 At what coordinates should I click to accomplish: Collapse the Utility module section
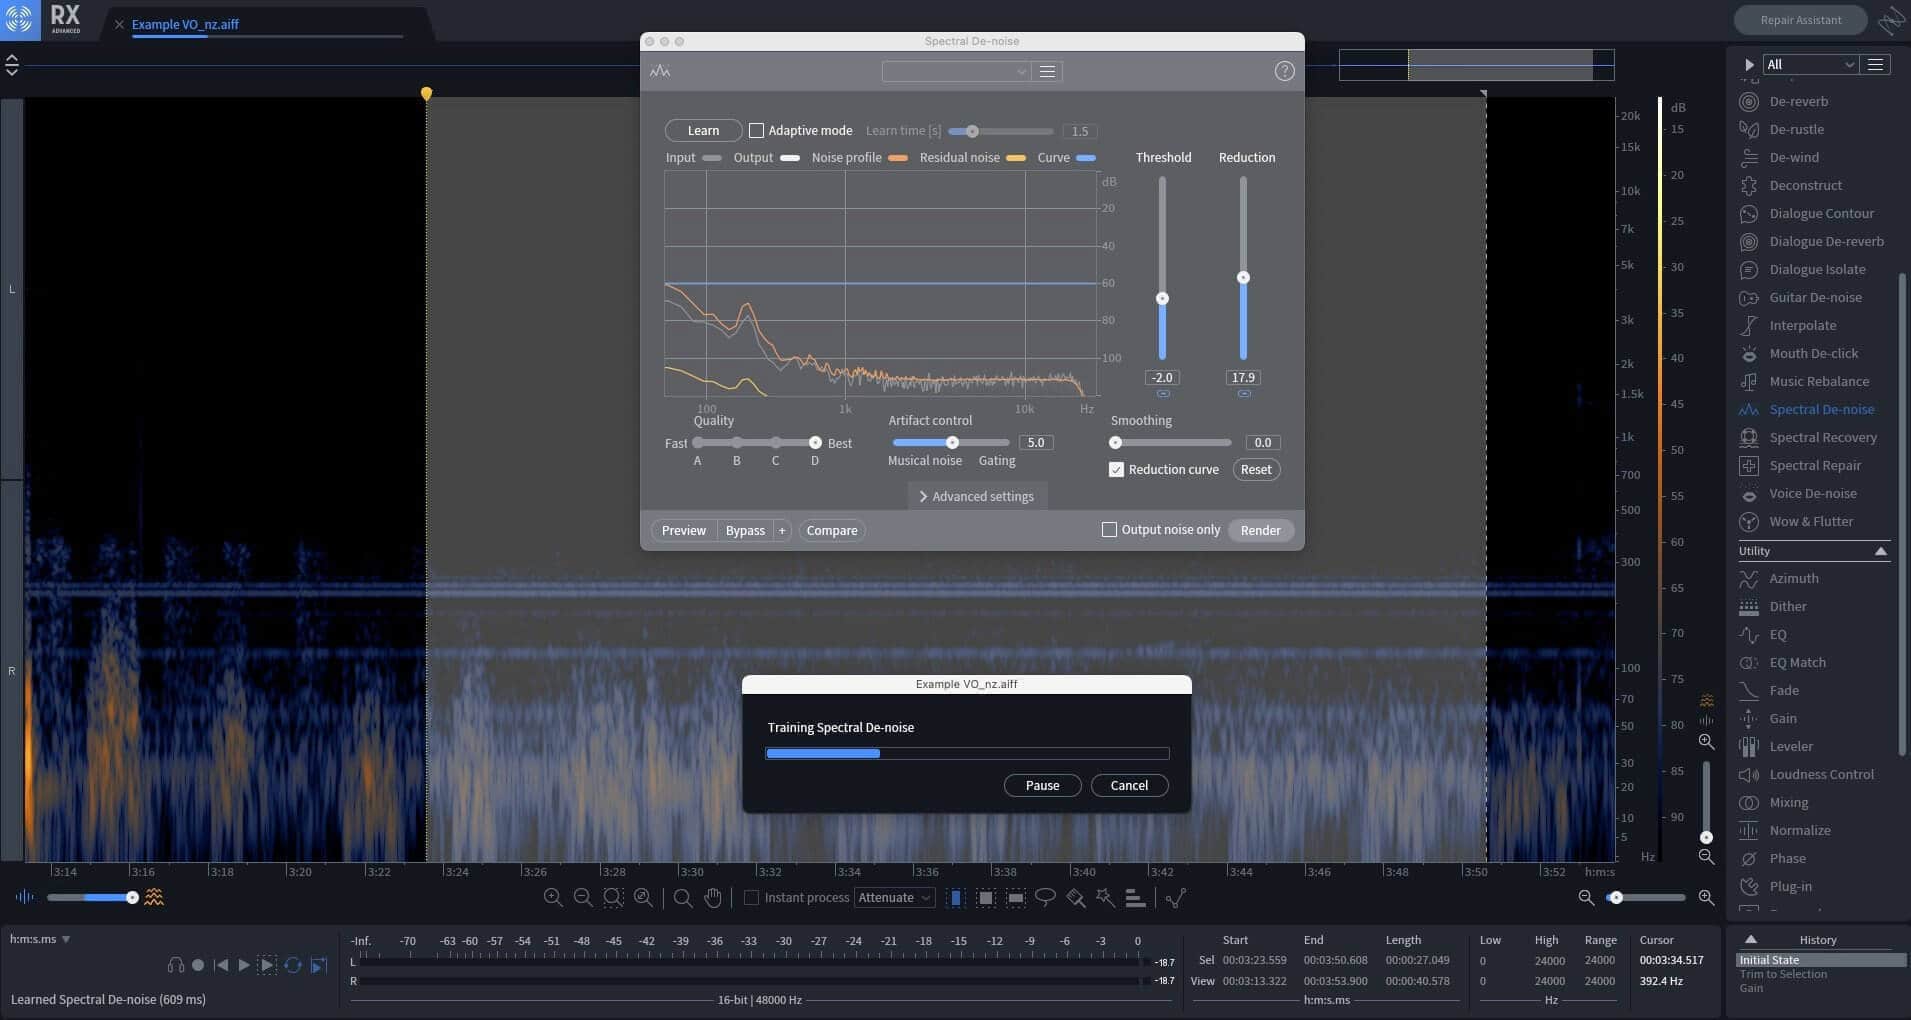tap(1880, 551)
